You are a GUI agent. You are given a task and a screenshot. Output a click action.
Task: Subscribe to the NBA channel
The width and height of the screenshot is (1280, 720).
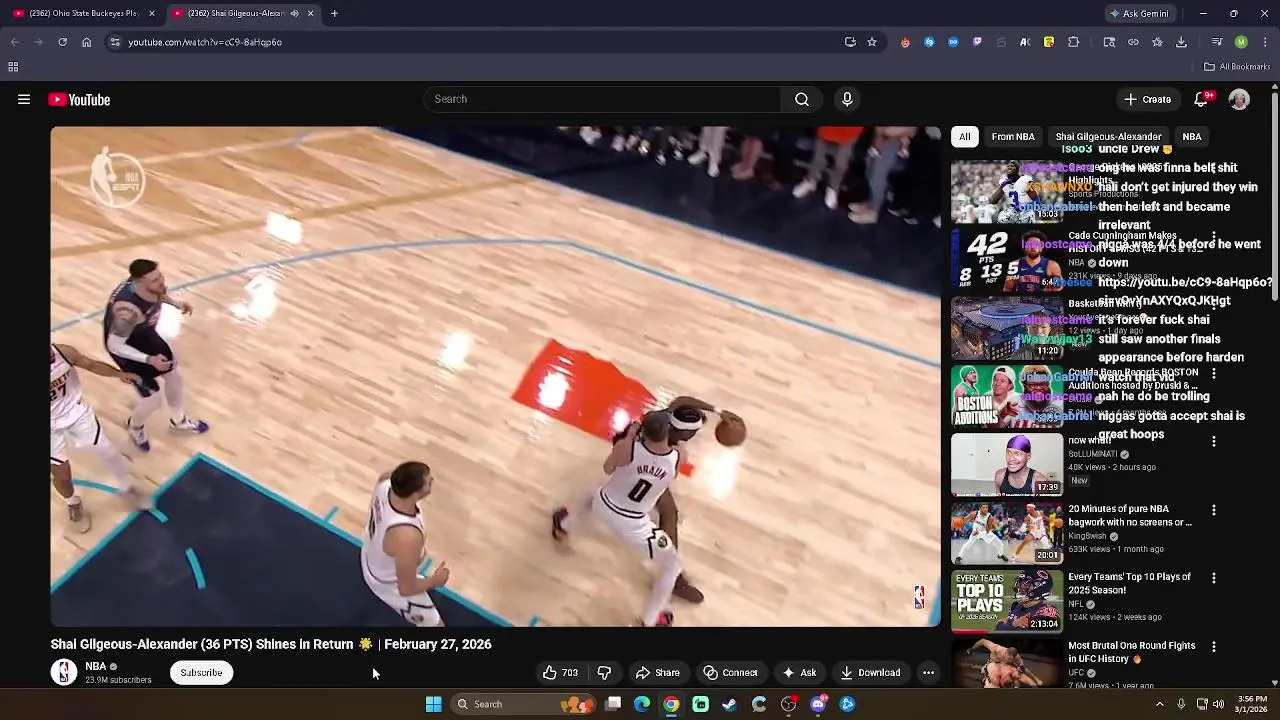[201, 673]
